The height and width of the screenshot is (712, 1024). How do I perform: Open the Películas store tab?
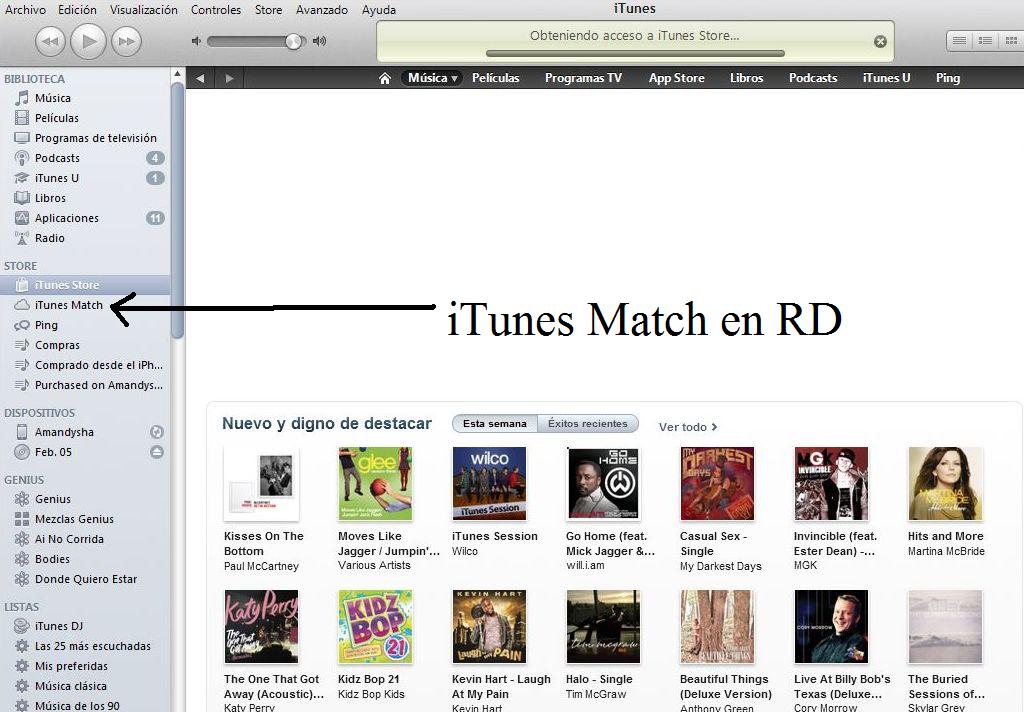tap(496, 78)
